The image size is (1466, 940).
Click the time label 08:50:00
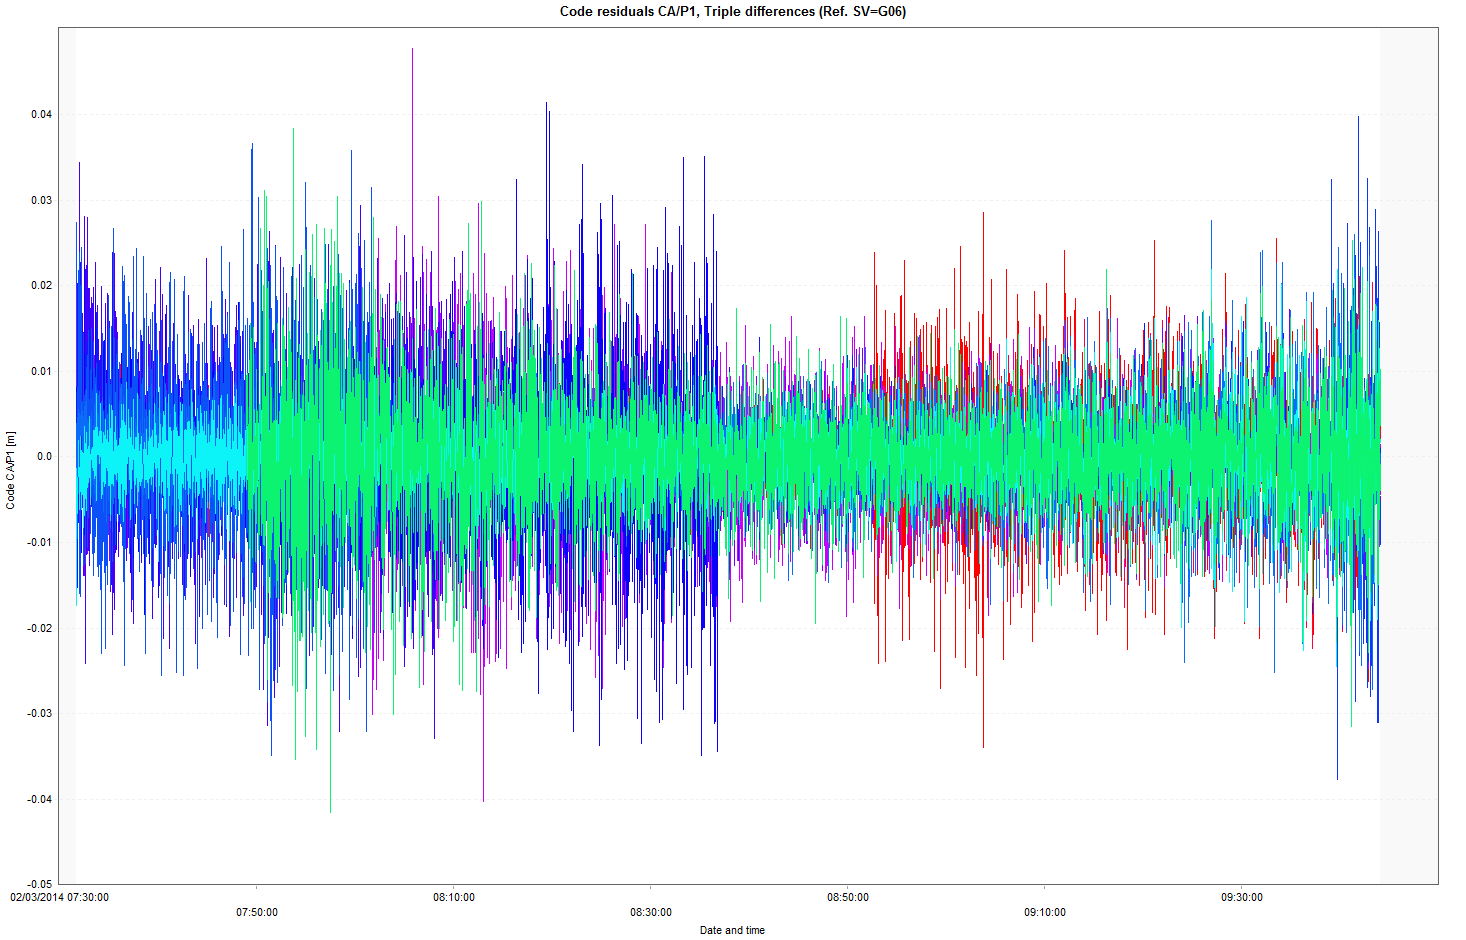pos(848,897)
